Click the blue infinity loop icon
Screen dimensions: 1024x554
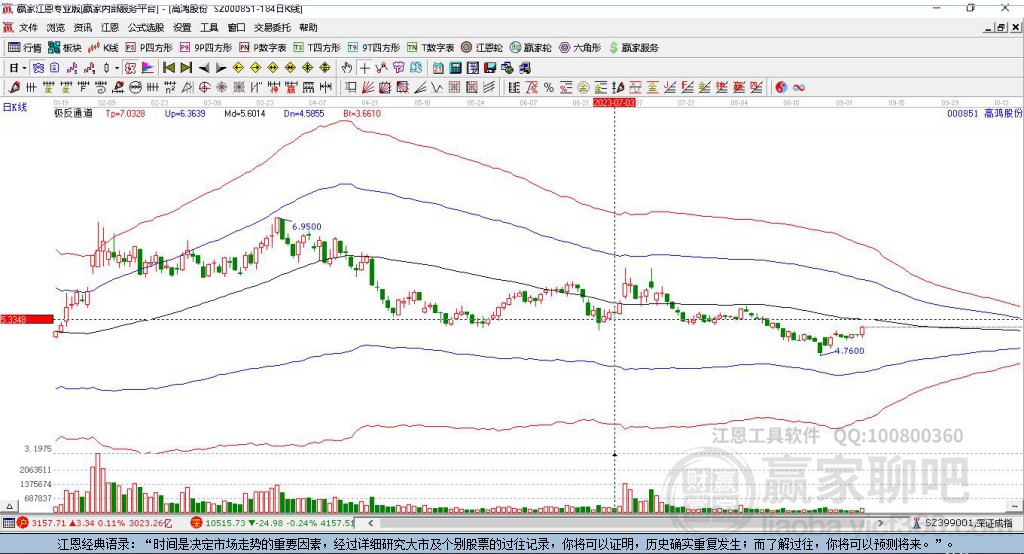(x=798, y=87)
